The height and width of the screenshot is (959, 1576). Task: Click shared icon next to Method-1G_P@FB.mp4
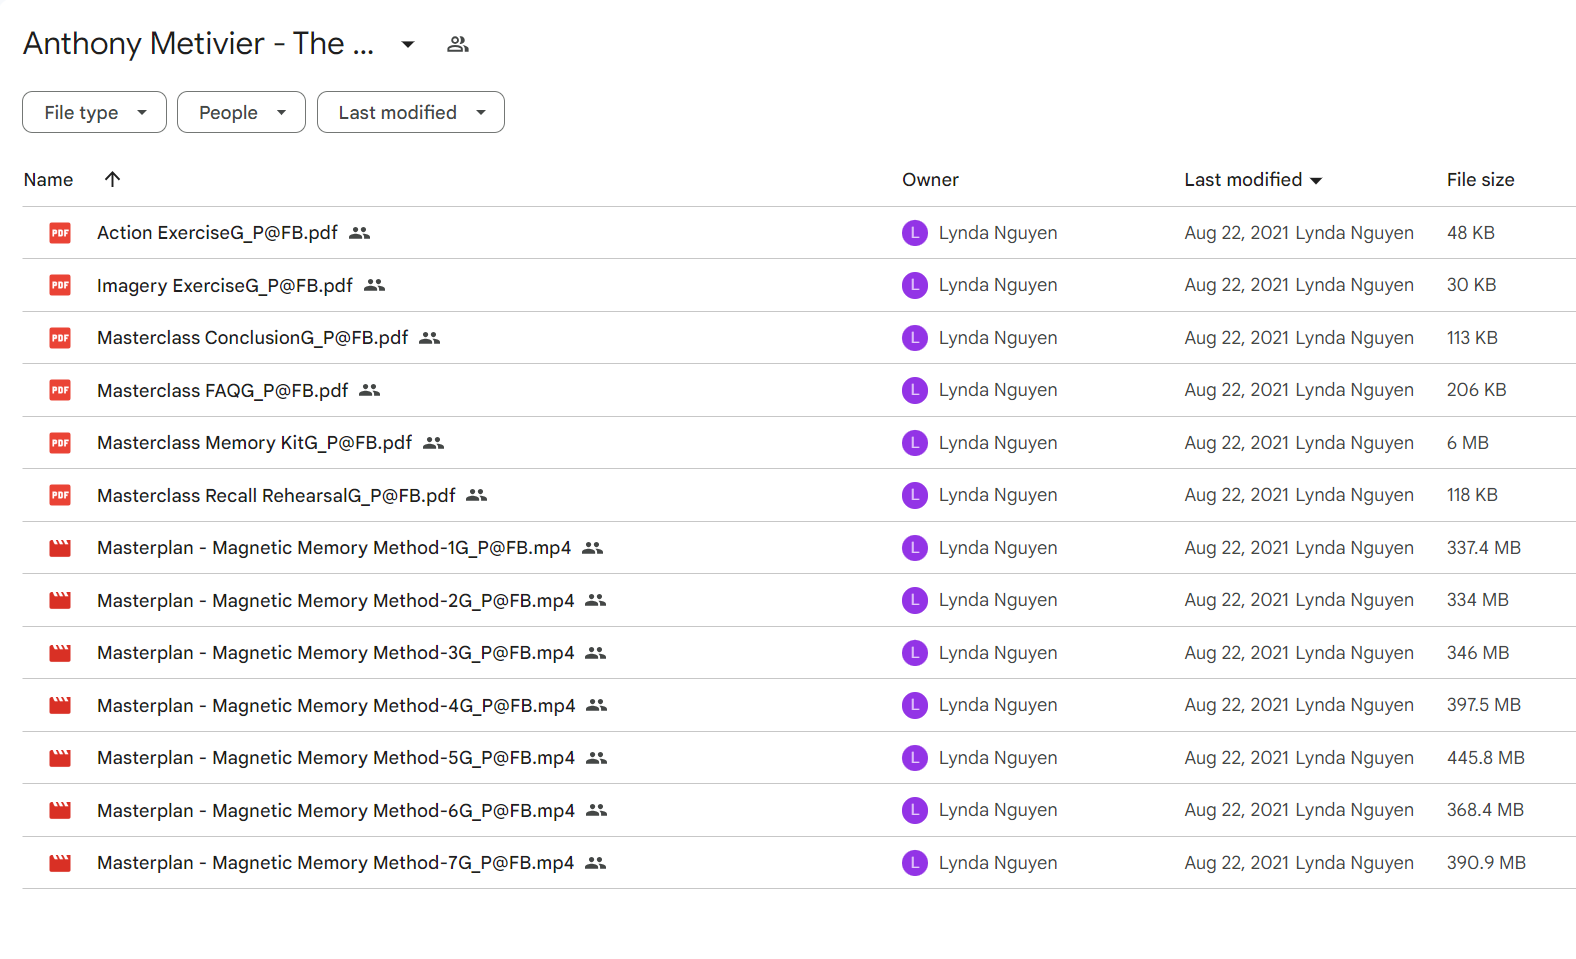(x=593, y=548)
